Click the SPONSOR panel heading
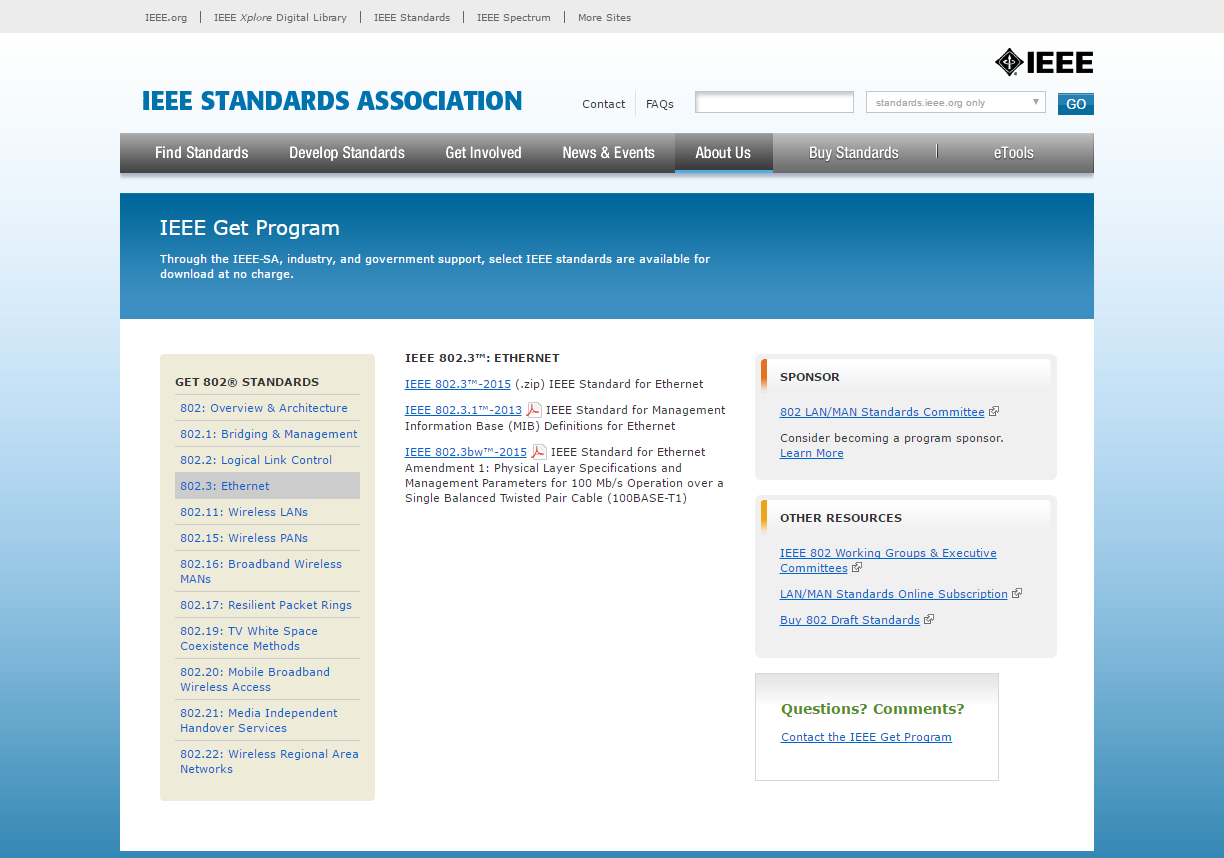1224x858 pixels. click(810, 377)
